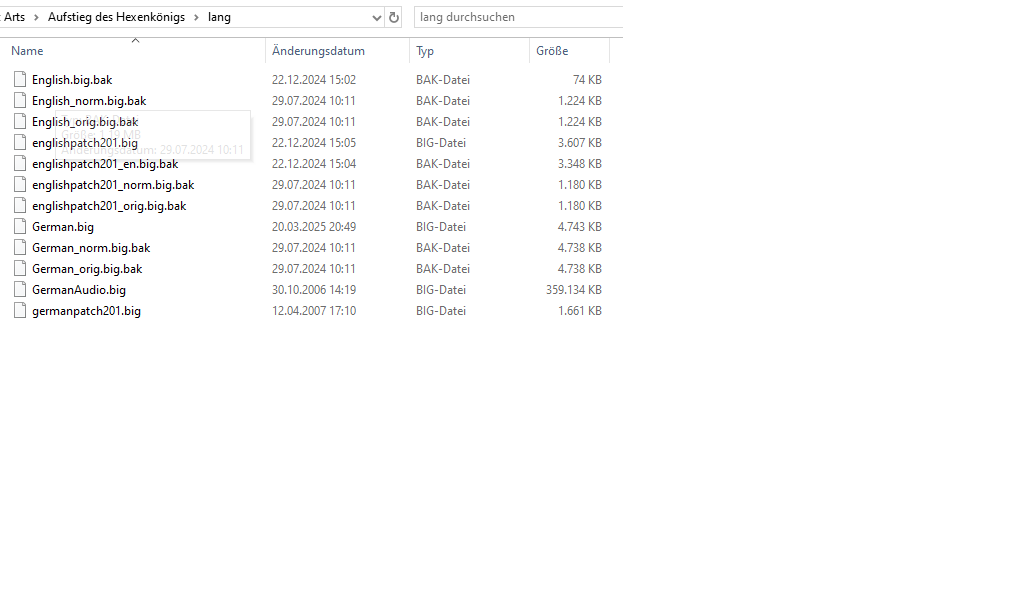1016x595 pixels.
Task: Select the file German.big
Action: 63,227
